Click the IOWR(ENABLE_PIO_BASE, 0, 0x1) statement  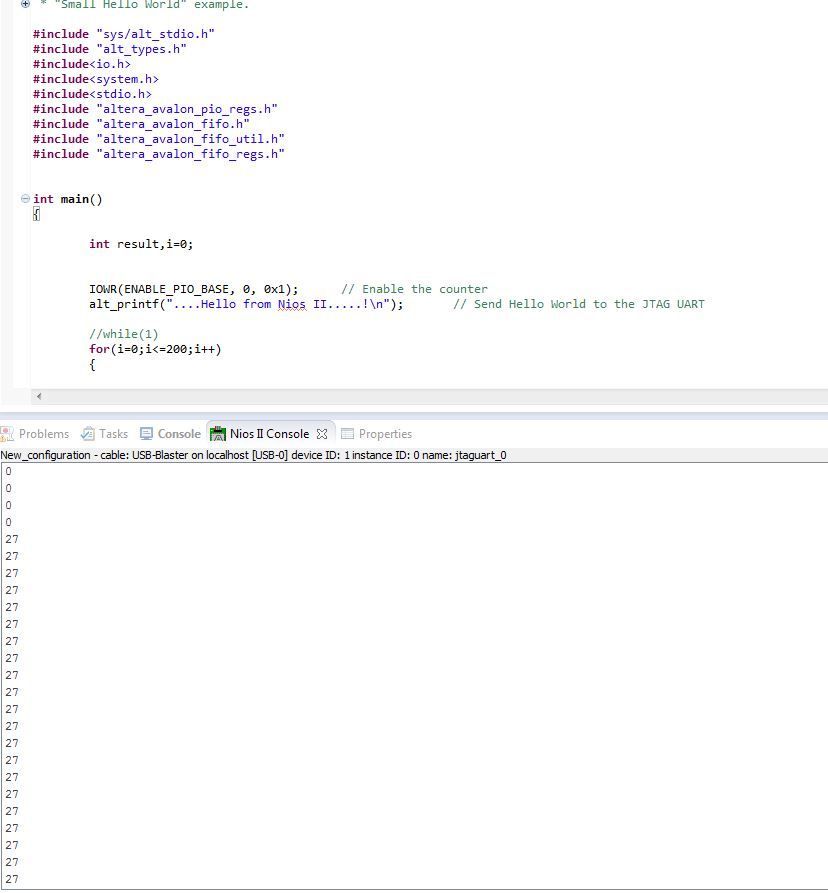click(193, 289)
